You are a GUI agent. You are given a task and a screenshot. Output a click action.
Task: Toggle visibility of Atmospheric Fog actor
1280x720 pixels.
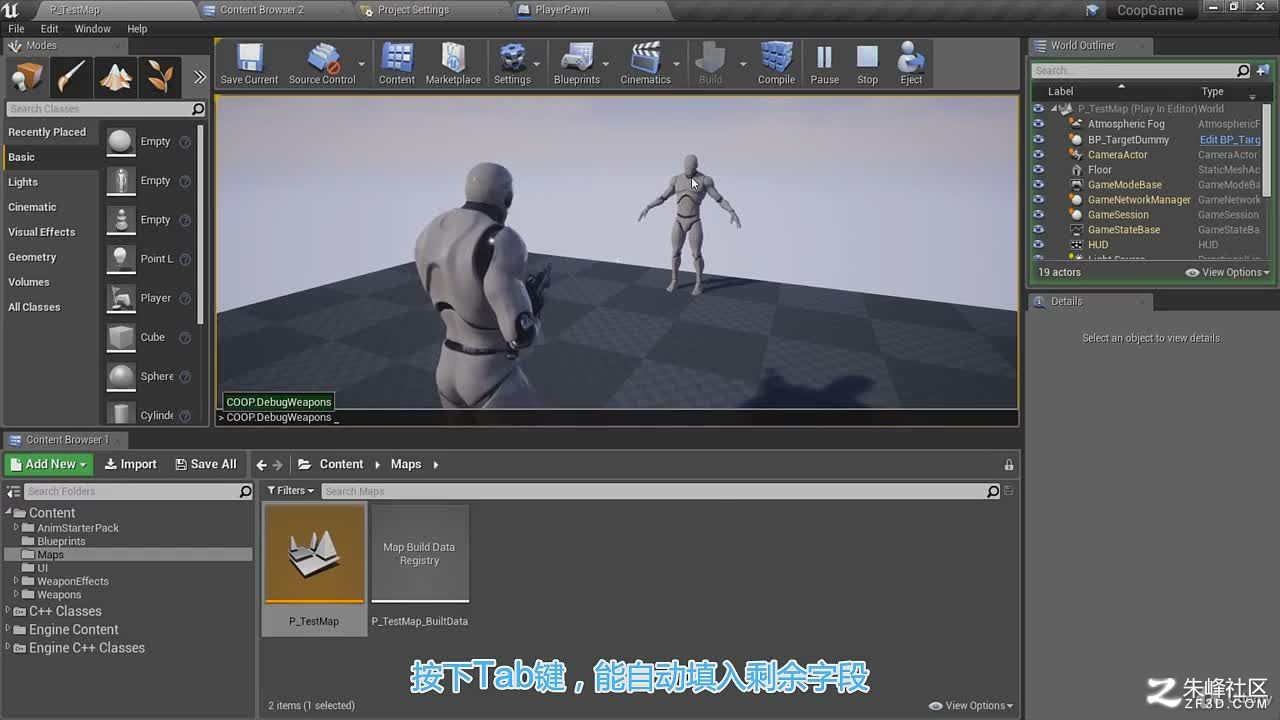[1038, 124]
